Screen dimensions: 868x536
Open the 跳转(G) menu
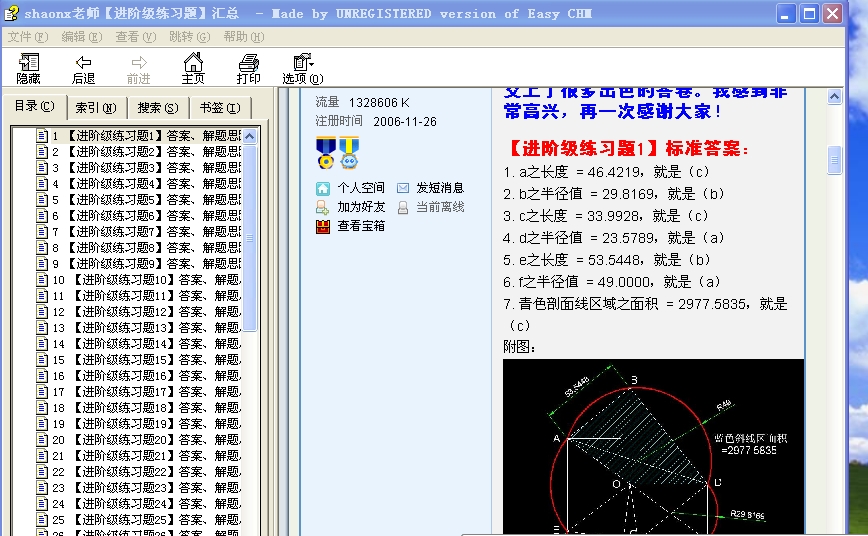(189, 37)
